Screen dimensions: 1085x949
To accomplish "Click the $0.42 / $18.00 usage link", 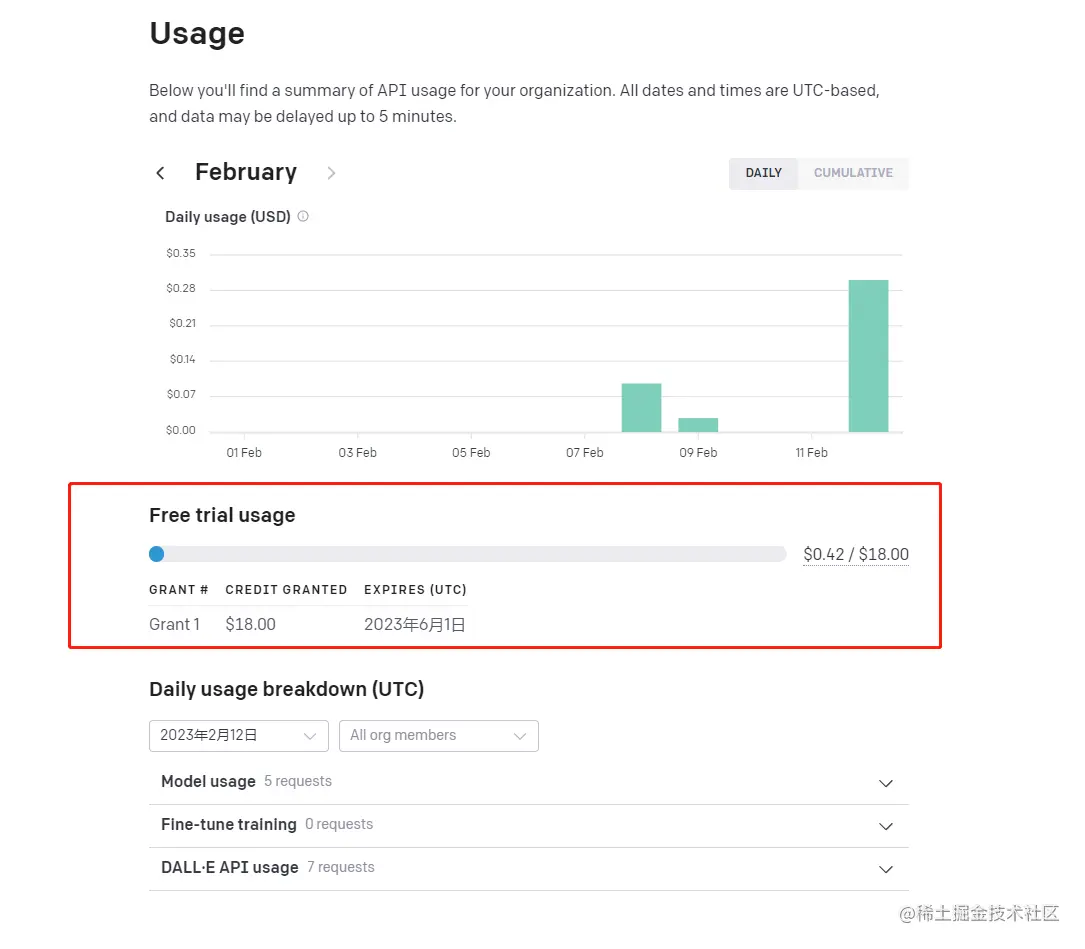I will [x=855, y=554].
